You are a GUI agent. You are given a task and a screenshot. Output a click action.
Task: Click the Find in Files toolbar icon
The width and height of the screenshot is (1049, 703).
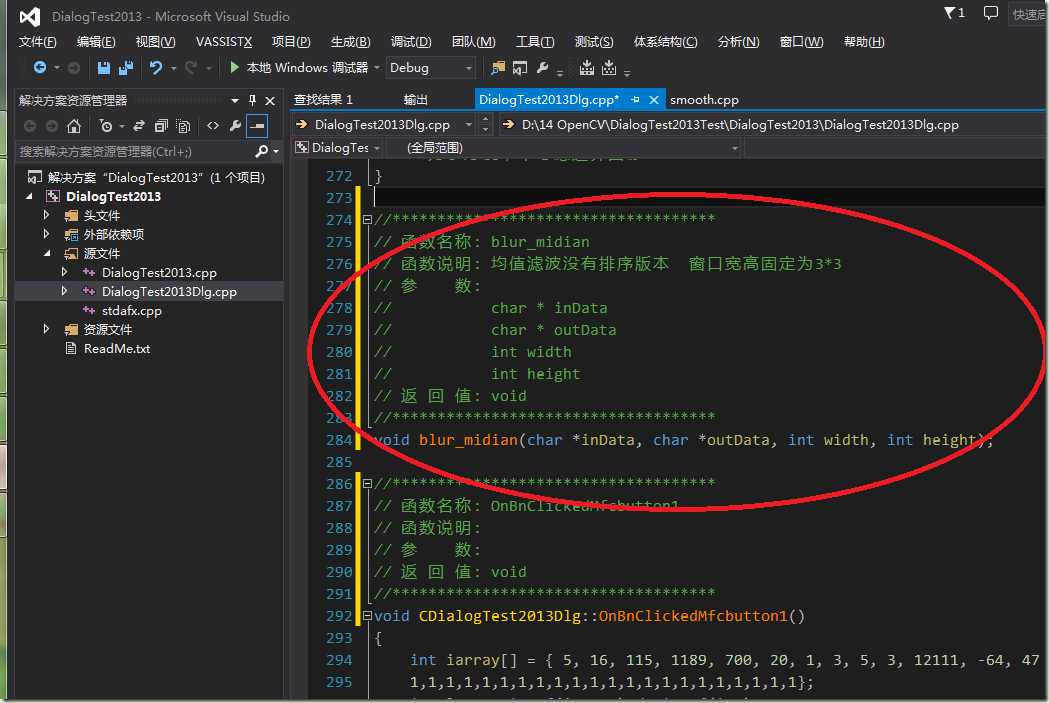pyautogui.click(x=498, y=68)
